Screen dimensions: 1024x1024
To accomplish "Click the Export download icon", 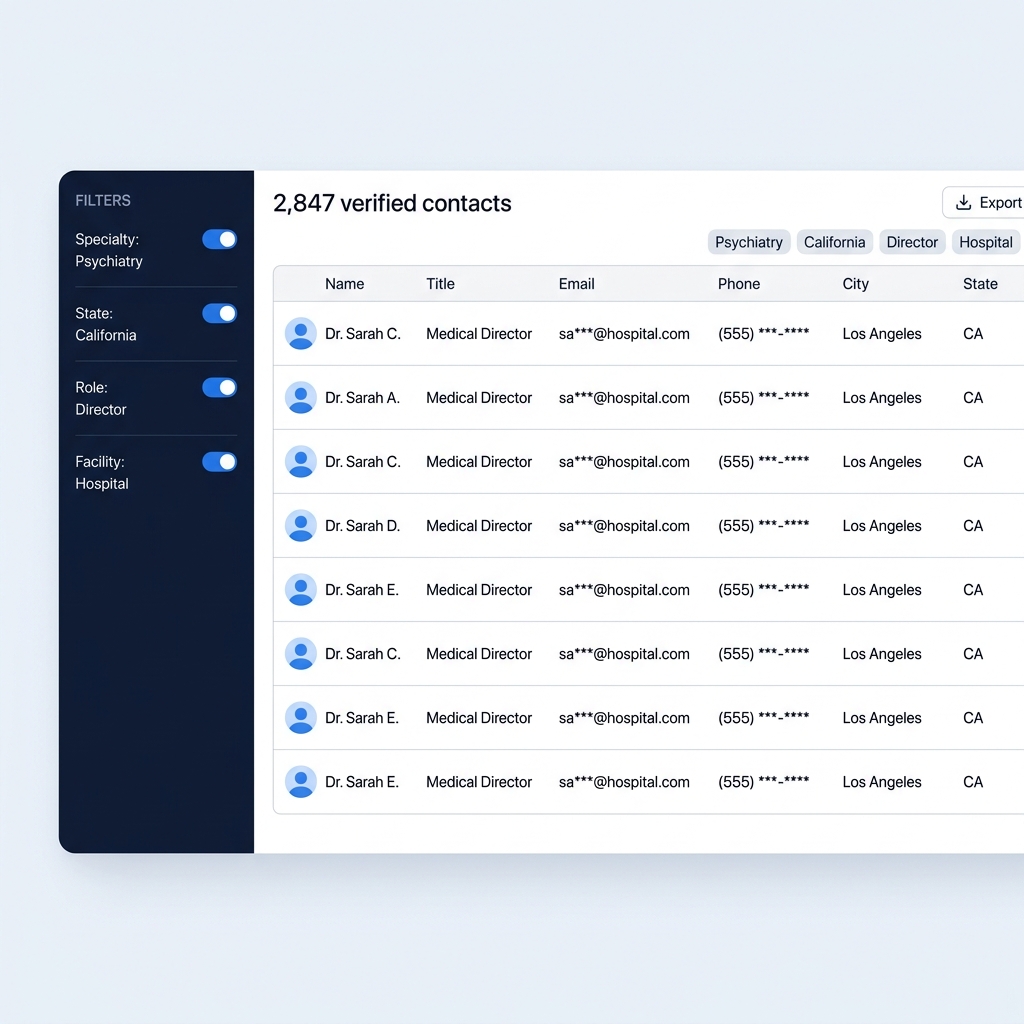I will click(x=963, y=202).
